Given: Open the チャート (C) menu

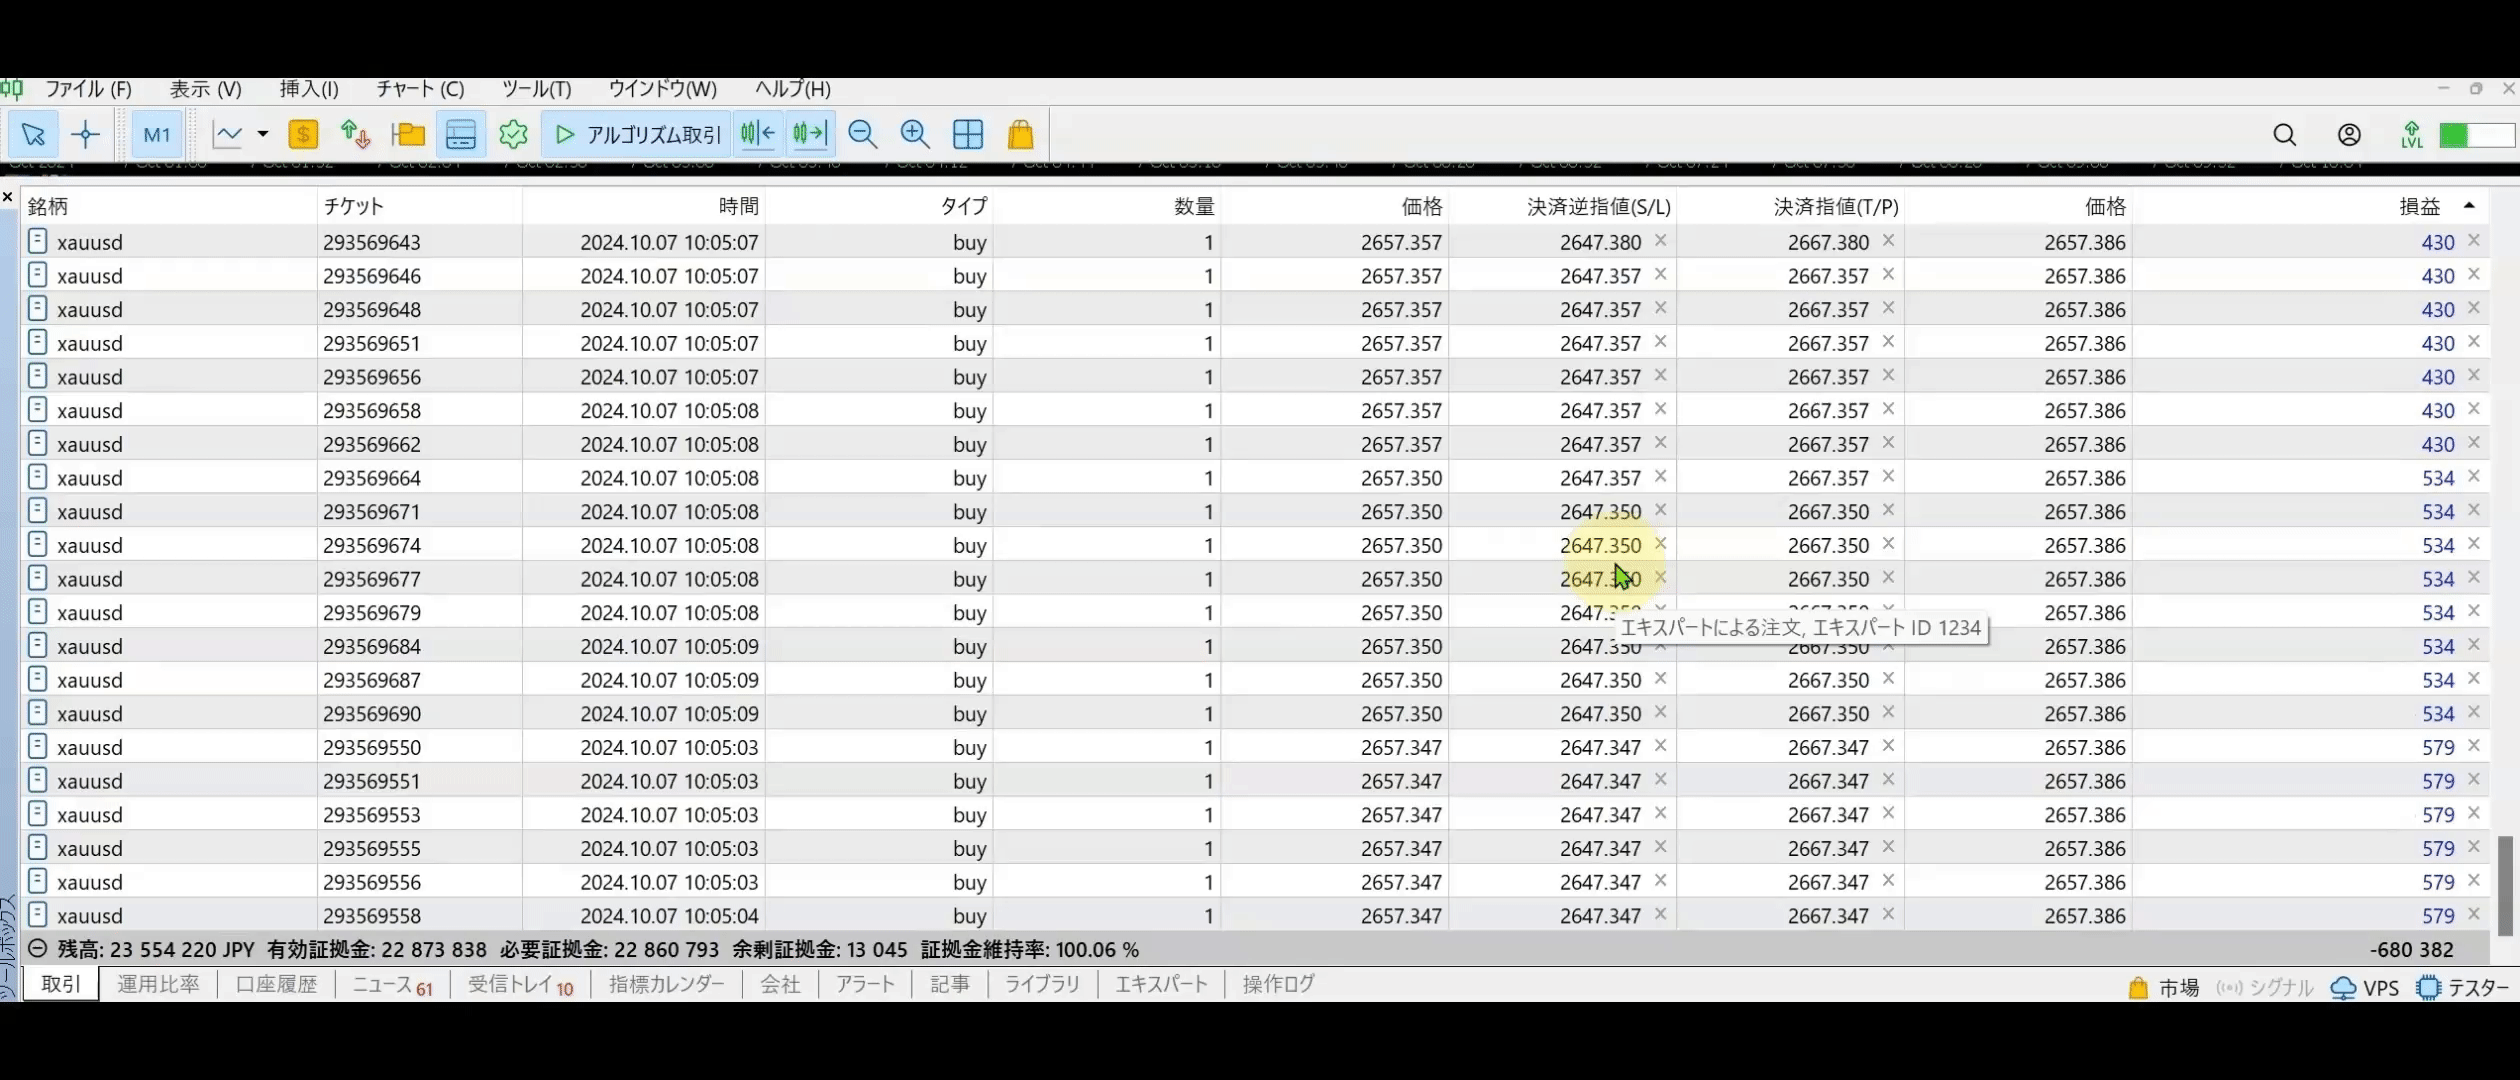Looking at the screenshot, I should [420, 89].
